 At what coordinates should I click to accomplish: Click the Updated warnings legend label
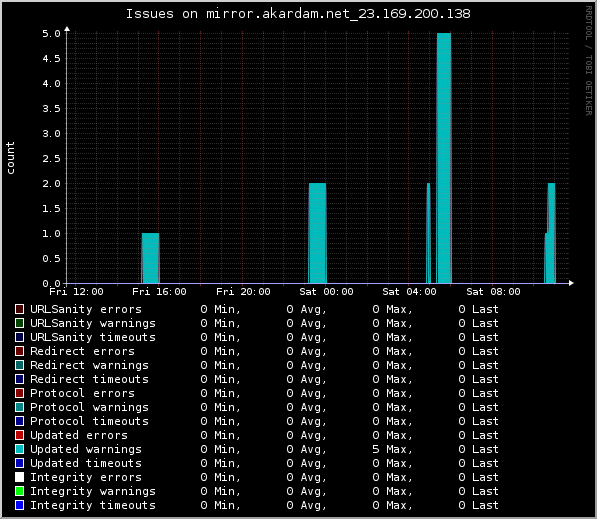click(x=86, y=449)
